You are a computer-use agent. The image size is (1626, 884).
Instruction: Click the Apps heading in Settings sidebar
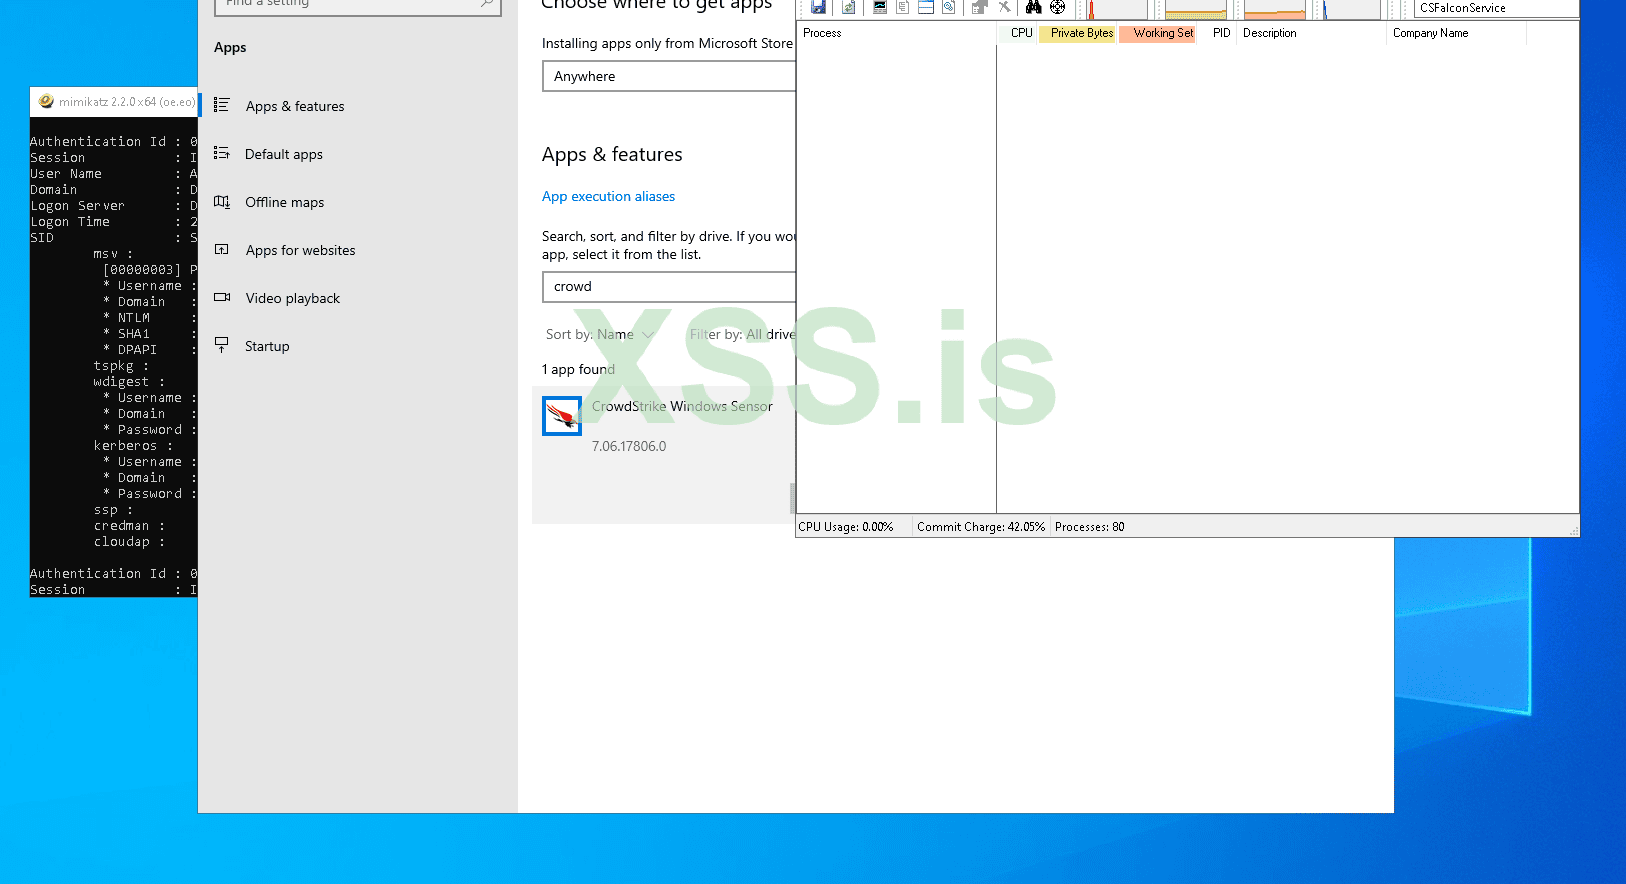[x=230, y=47]
